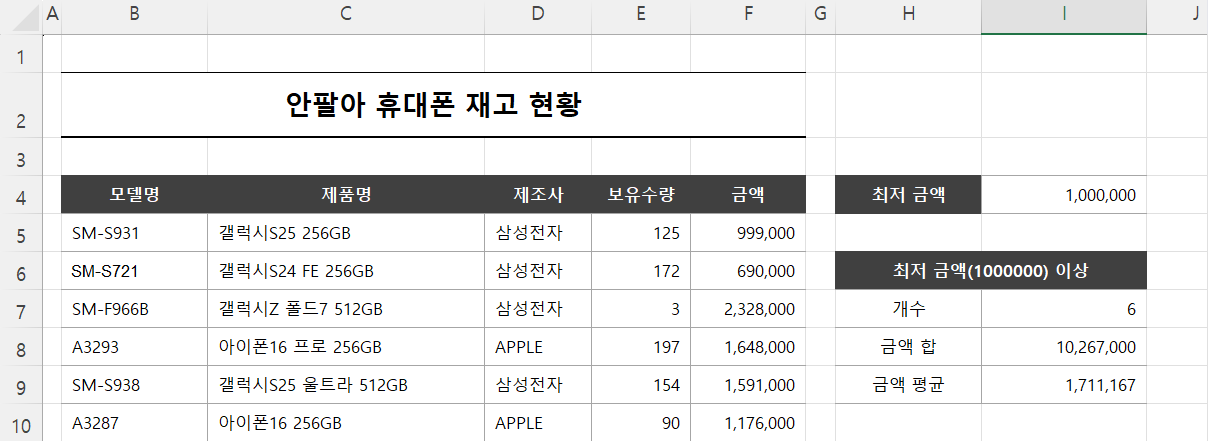Select amount cell showing 2,328,000
This screenshot has width=1208, height=441.
[748, 309]
